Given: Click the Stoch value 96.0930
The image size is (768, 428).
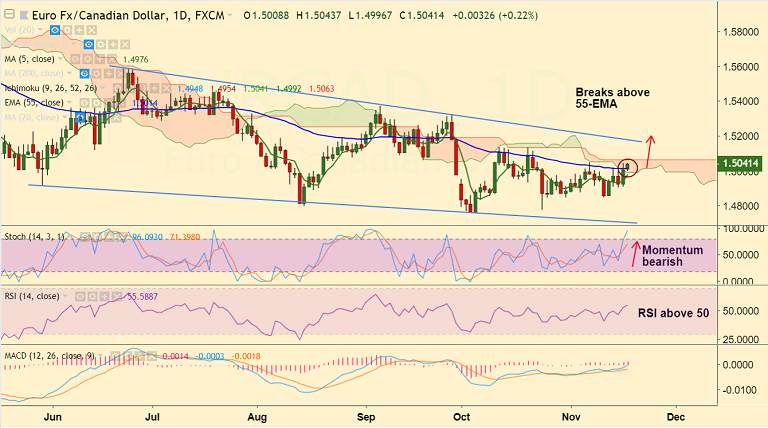Looking at the screenshot, I should coord(147,237).
